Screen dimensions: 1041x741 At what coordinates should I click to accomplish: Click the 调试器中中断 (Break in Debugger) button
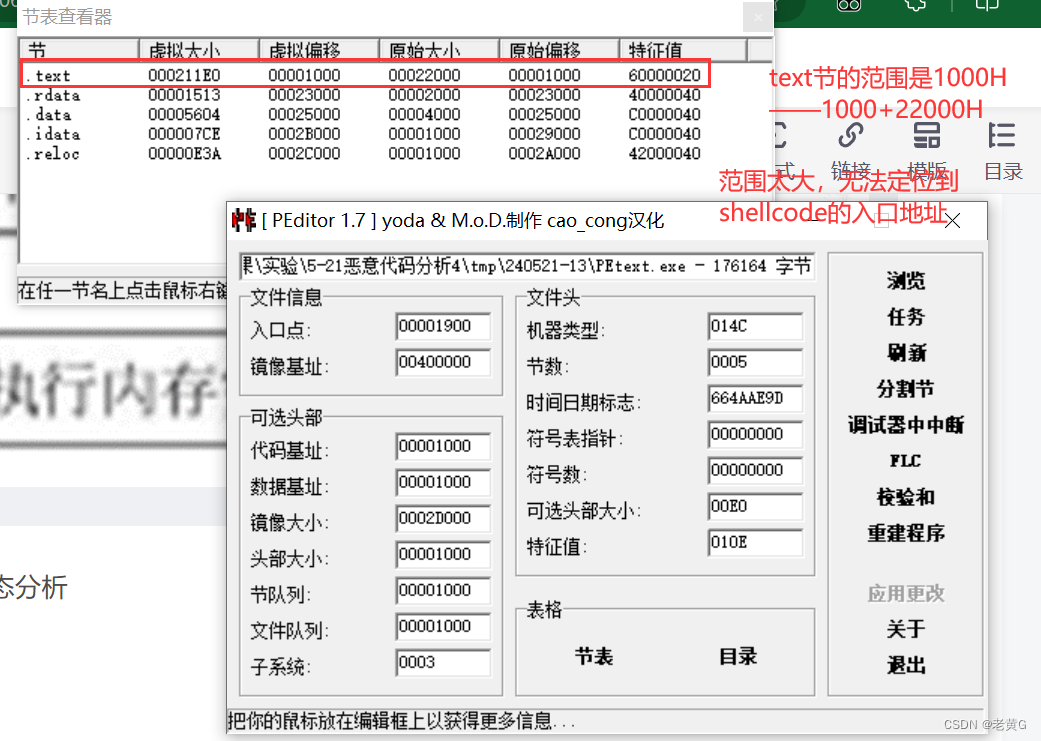click(906, 425)
